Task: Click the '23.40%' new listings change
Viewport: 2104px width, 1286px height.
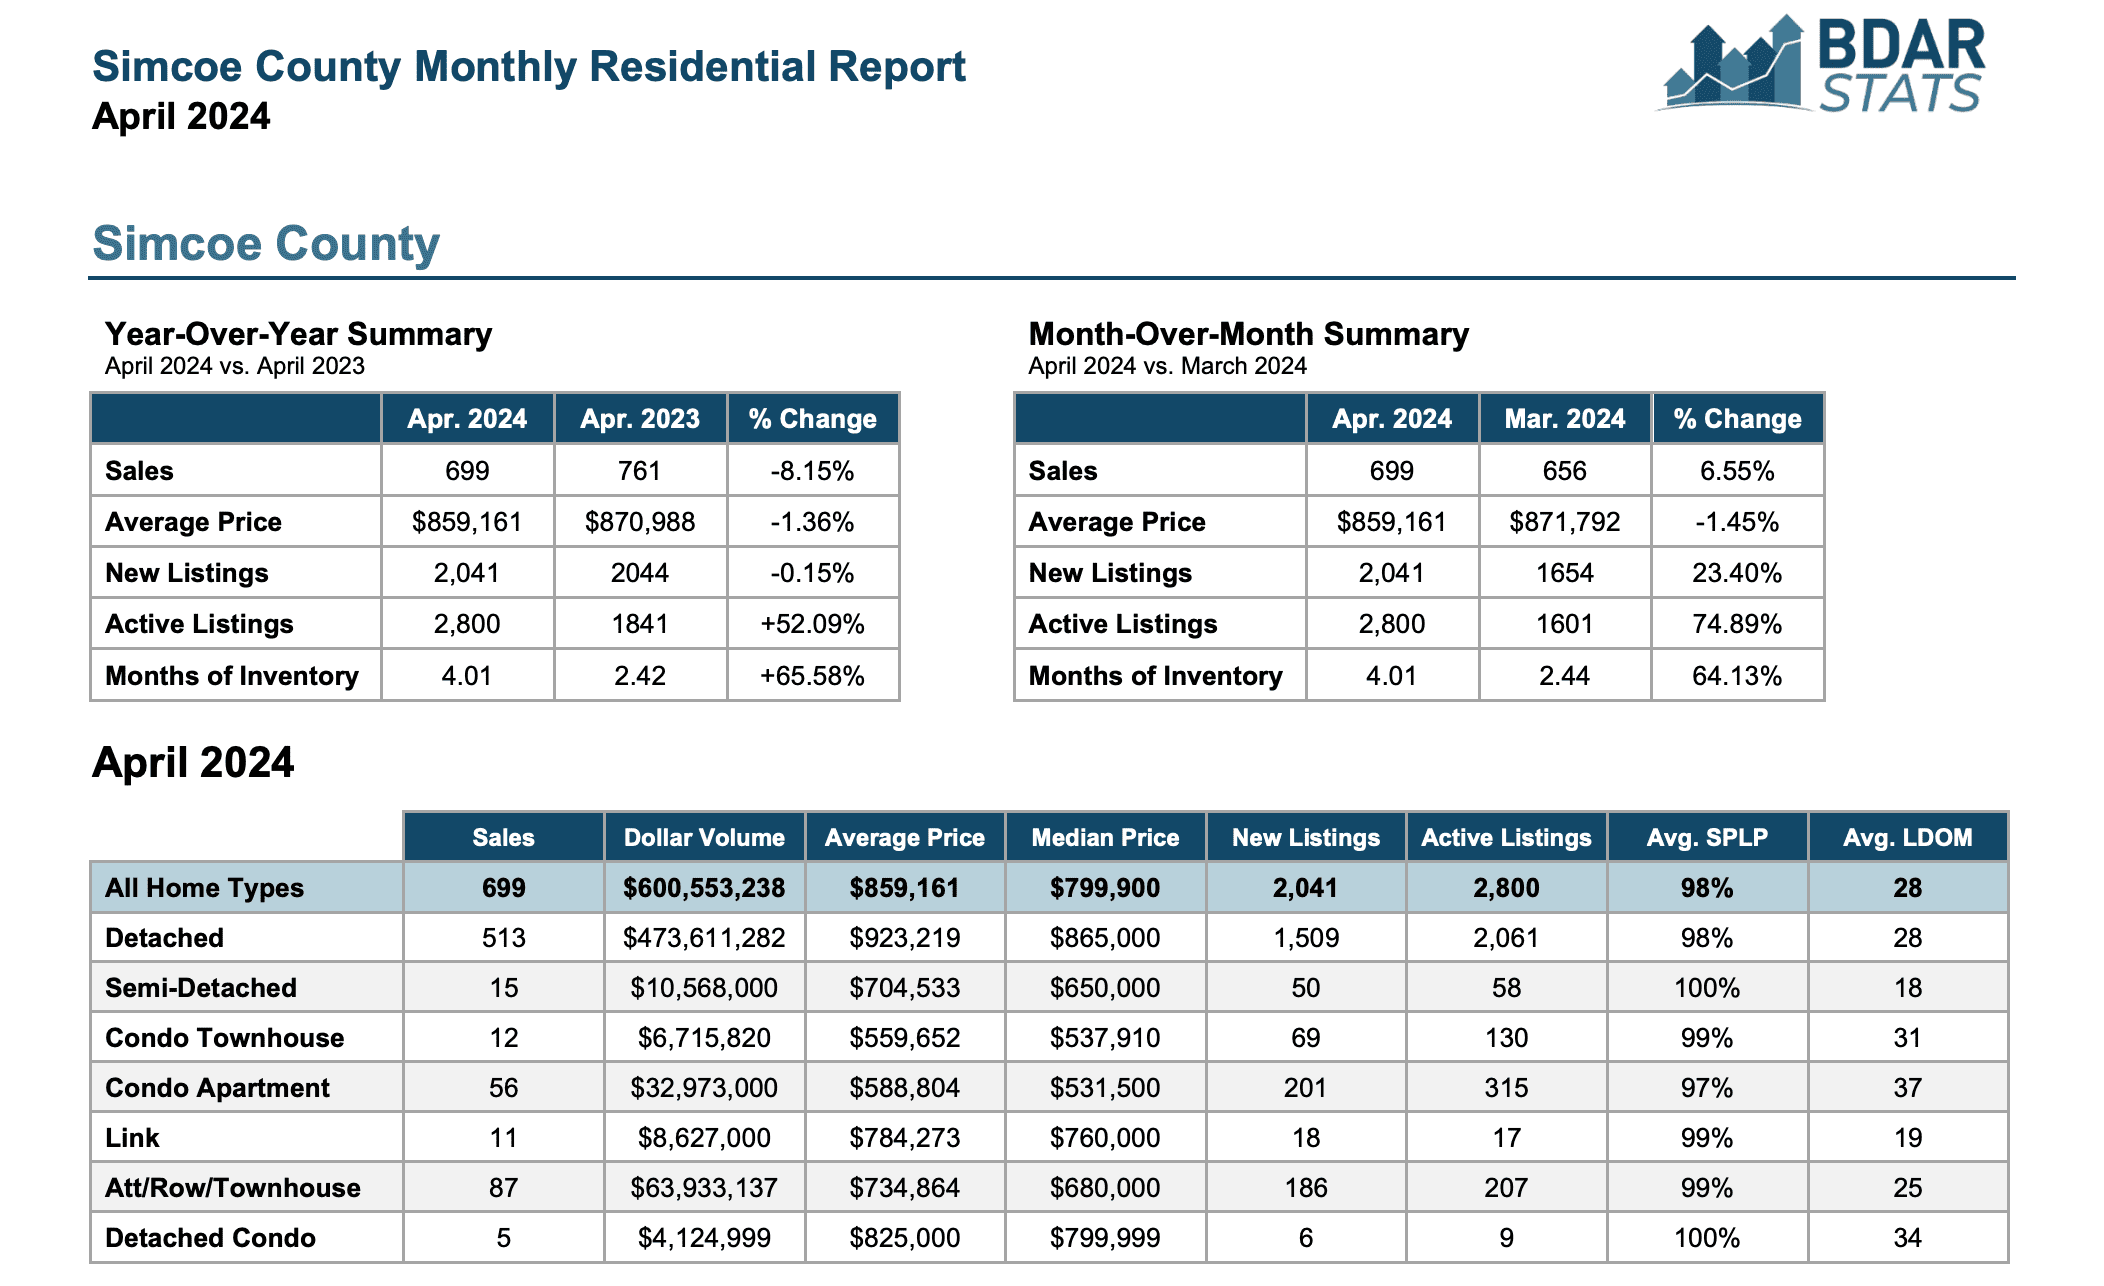Action: click(x=1738, y=573)
